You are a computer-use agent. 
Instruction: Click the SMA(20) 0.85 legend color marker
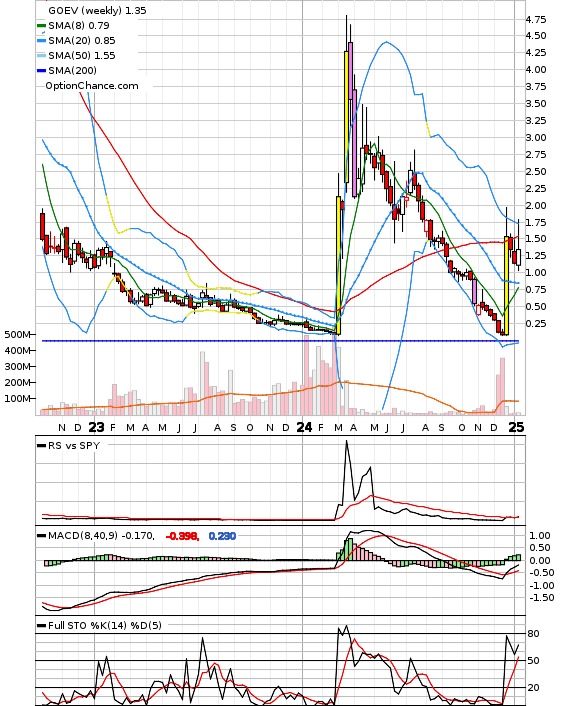pos(41,41)
